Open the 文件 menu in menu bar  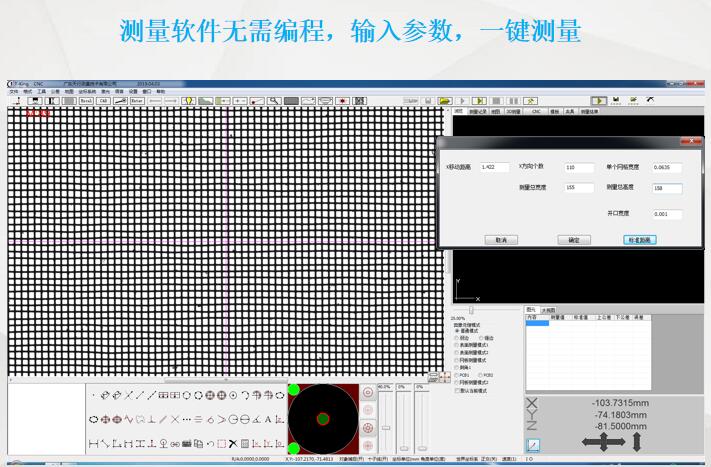click(14, 91)
